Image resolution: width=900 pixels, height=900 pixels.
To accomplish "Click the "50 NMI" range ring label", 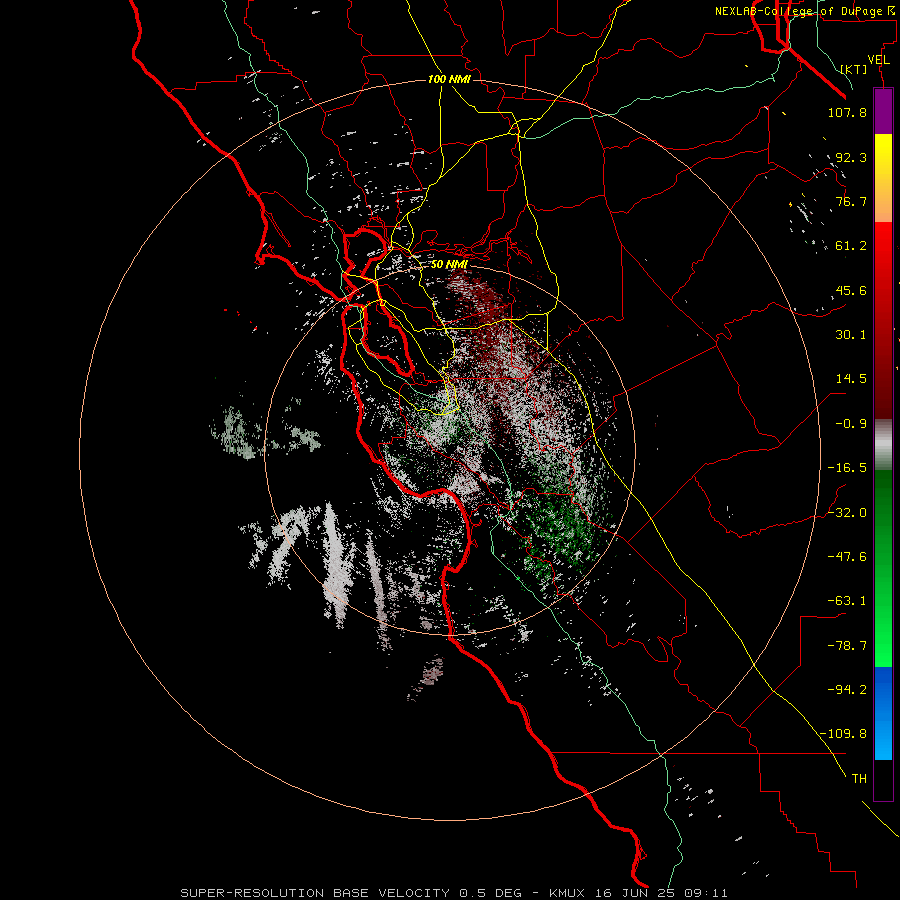I will [449, 265].
